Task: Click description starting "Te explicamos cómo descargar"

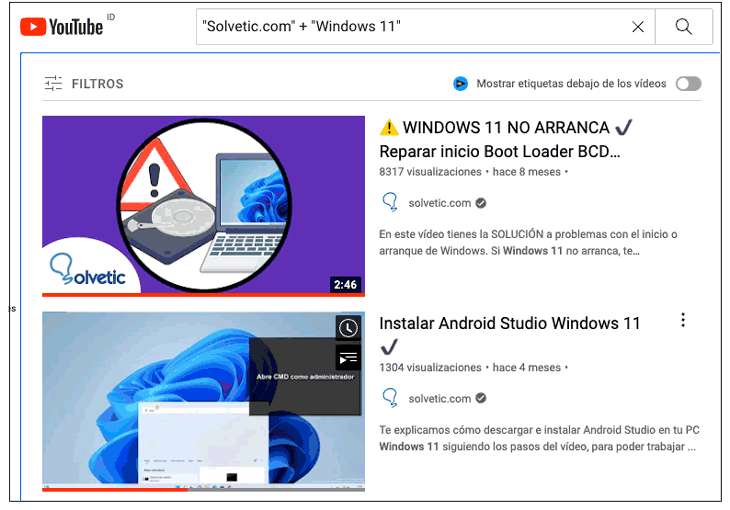Action: point(539,438)
